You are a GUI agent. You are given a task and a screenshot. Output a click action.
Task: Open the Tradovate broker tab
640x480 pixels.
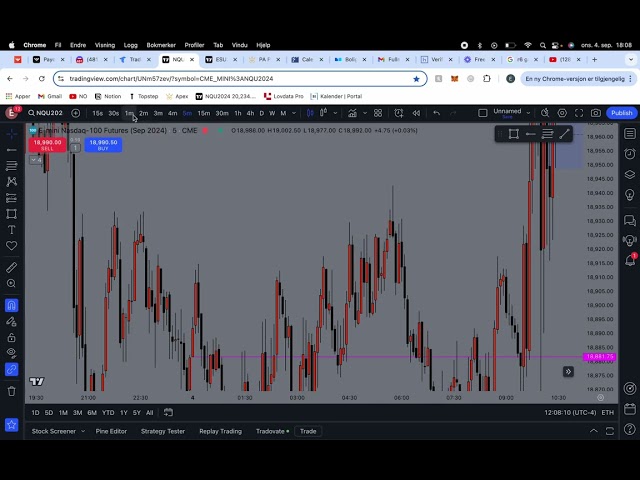(272, 431)
